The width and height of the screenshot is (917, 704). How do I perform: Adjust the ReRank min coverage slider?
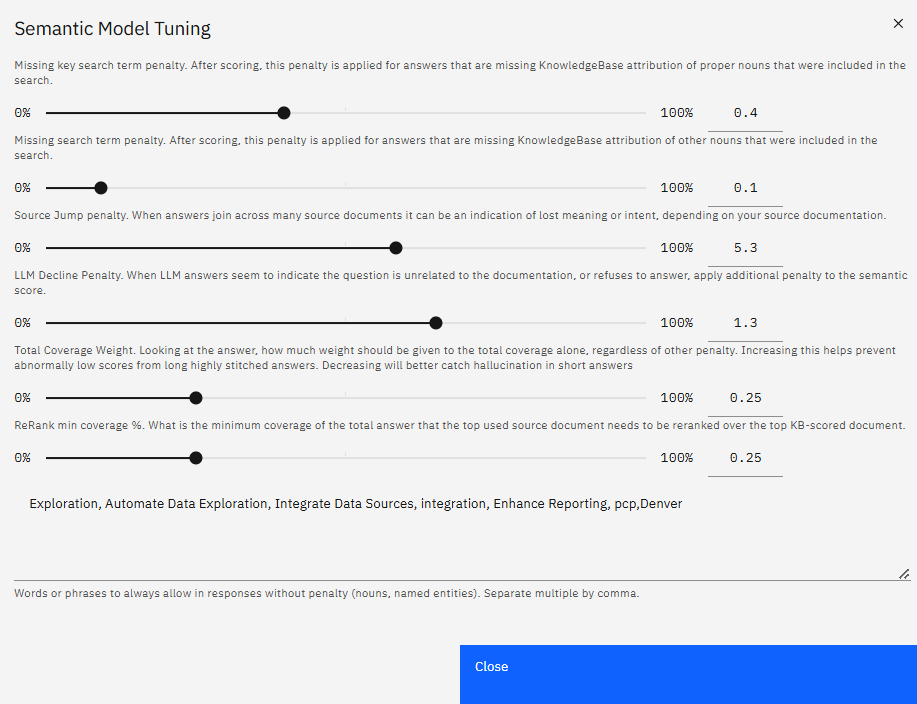tap(196, 458)
